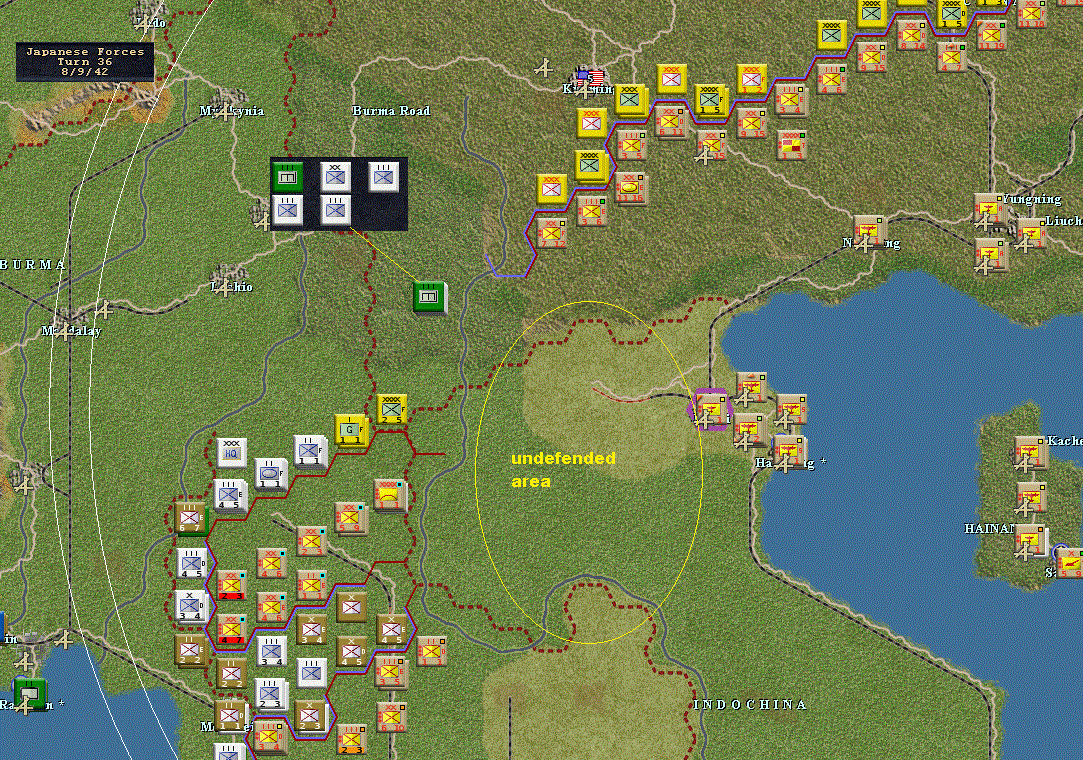This screenshot has height=760, width=1083.
Task: Click the 'BURMA' region label
Action: [x=32, y=265]
